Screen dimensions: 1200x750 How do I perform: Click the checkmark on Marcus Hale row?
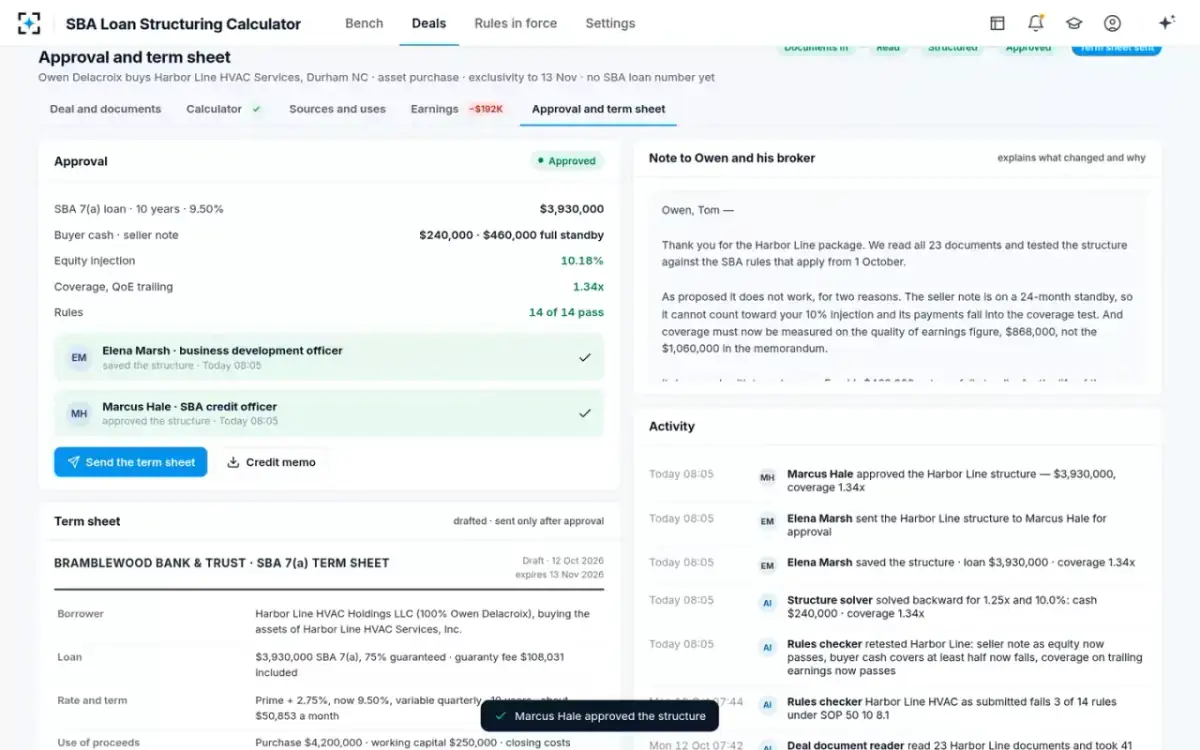pos(585,413)
